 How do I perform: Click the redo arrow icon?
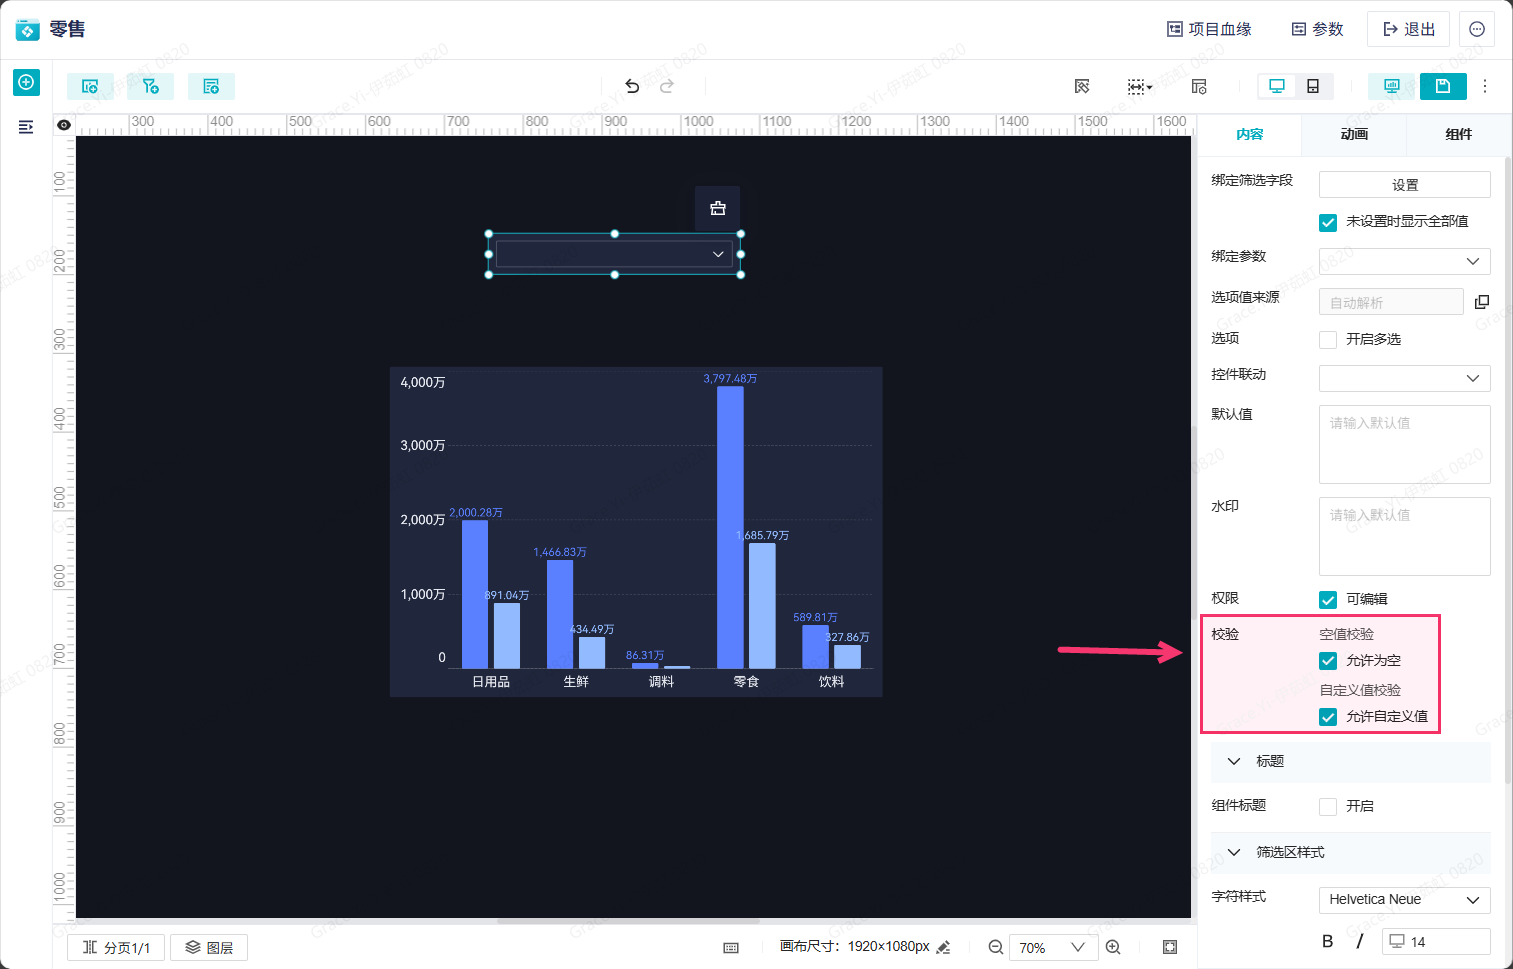pyautogui.click(x=667, y=86)
